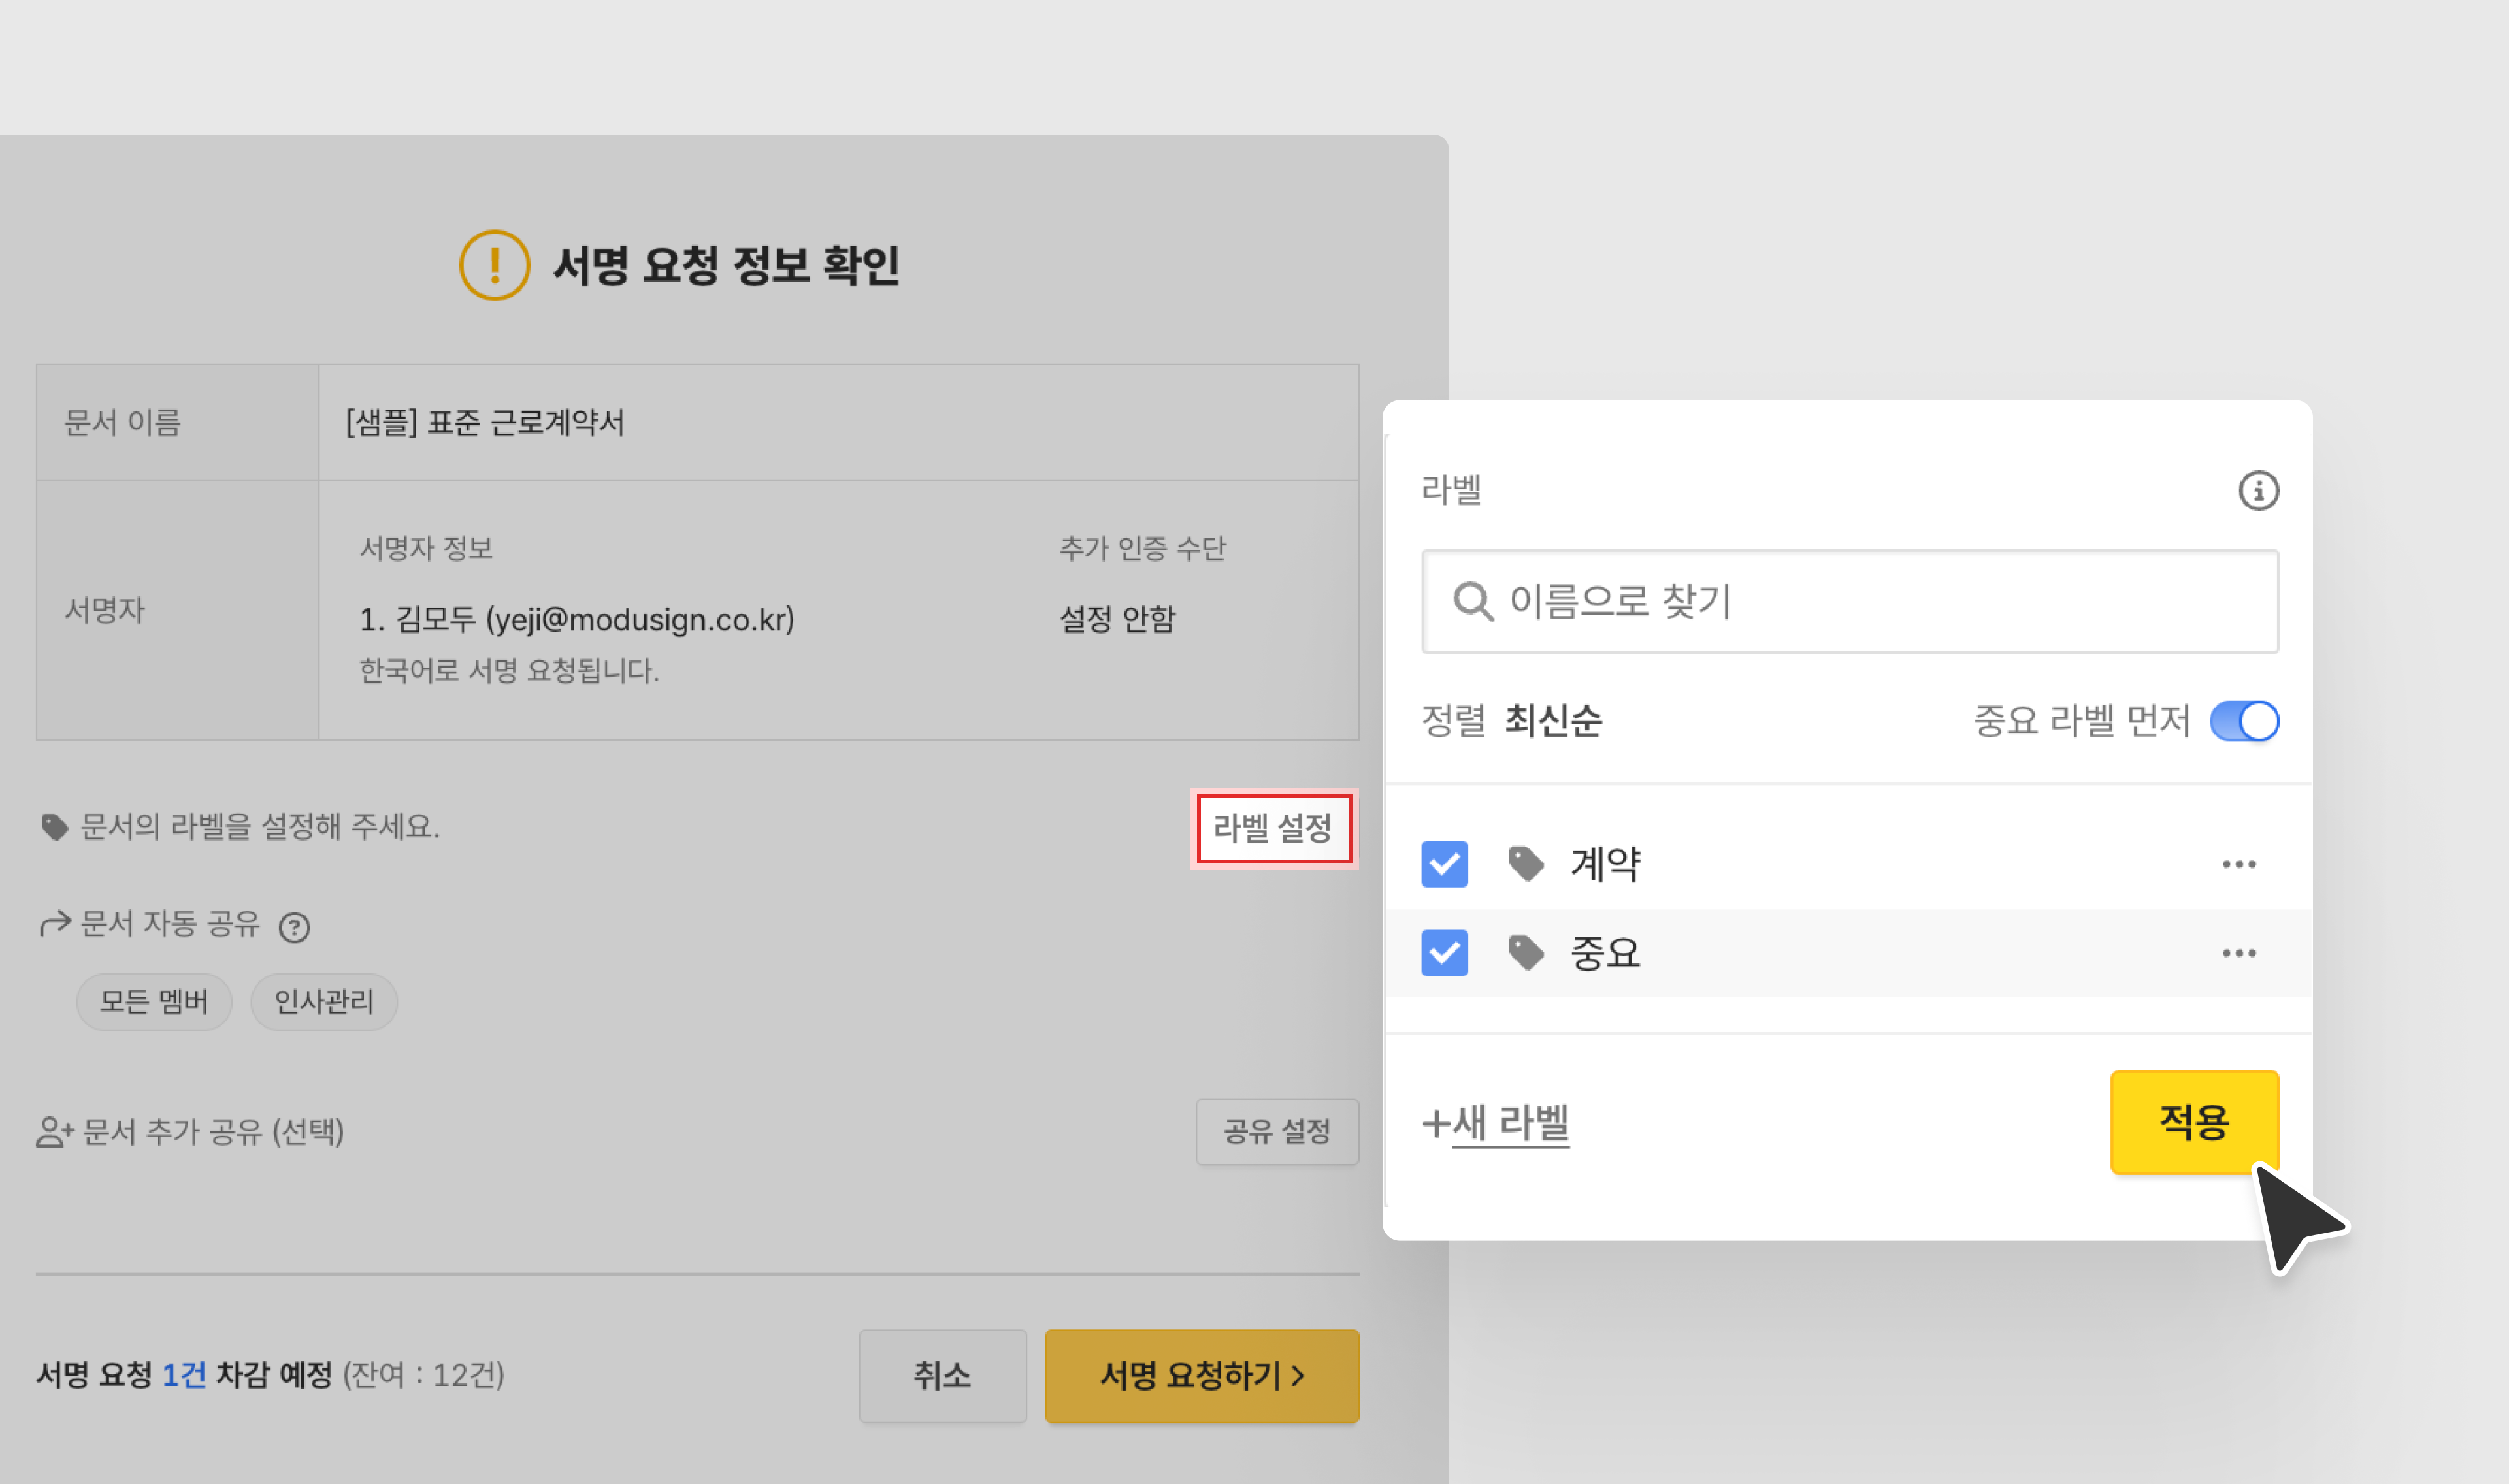Select the 인사관리 share chip
This screenshot has width=2509, height=1484.
(x=323, y=1001)
